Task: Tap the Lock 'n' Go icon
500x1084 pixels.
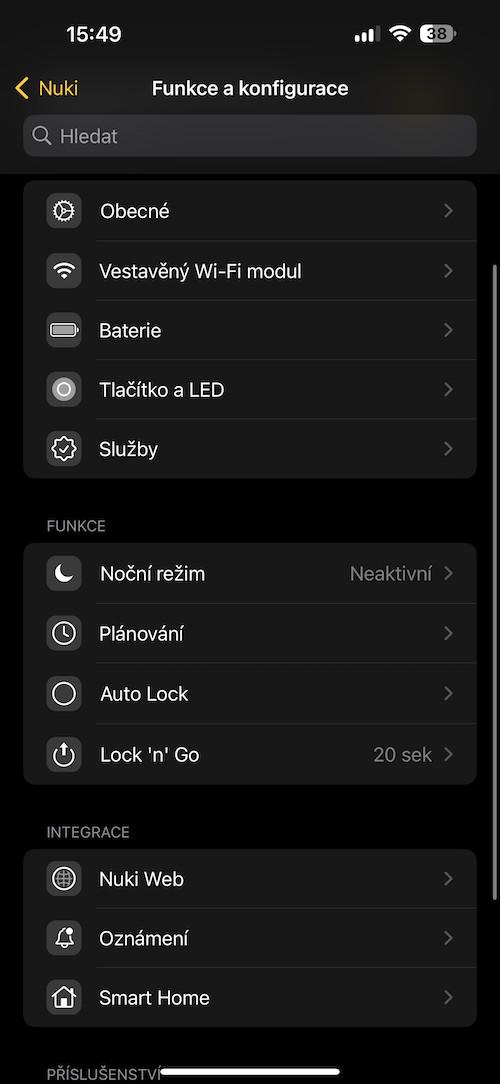Action: [x=64, y=754]
